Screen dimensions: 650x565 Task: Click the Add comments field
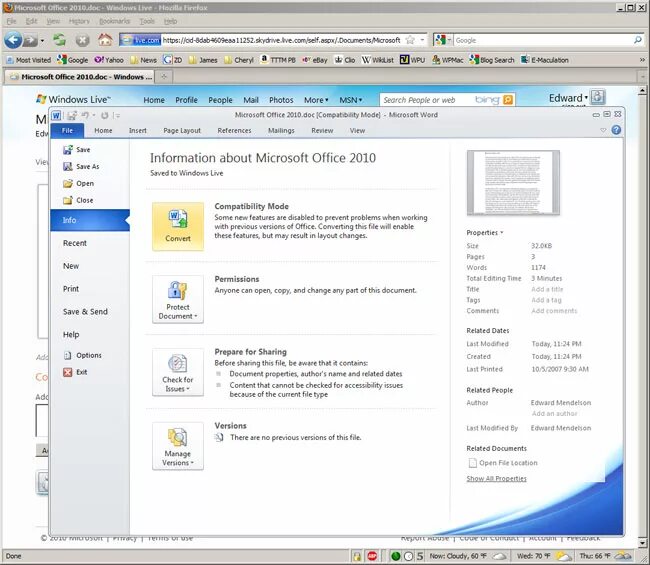554,311
